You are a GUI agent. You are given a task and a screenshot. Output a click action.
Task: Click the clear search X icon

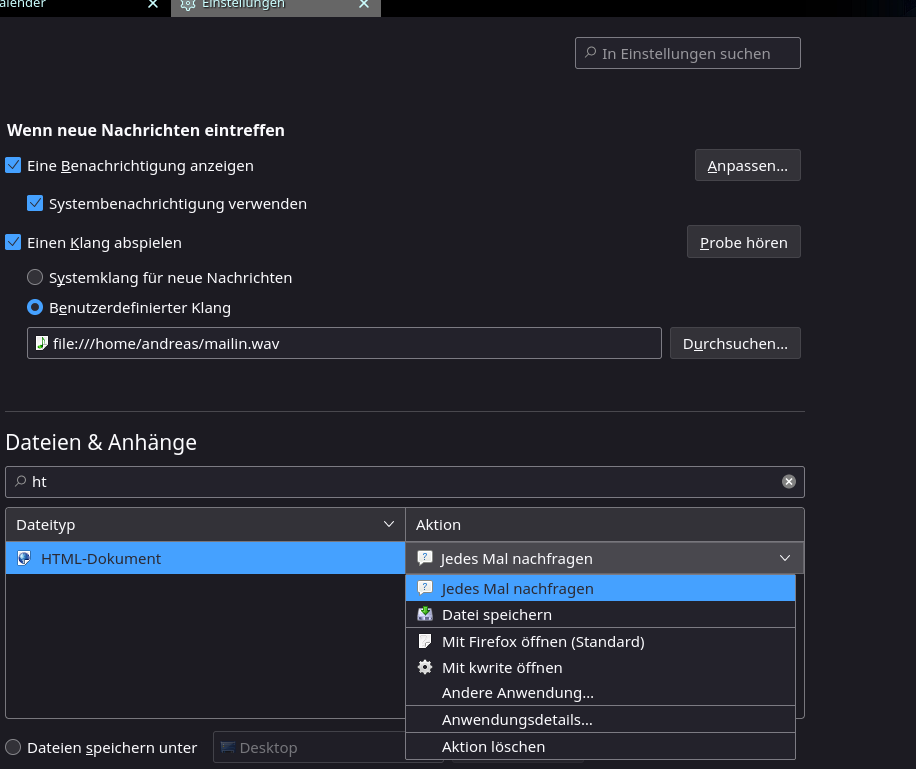click(789, 482)
